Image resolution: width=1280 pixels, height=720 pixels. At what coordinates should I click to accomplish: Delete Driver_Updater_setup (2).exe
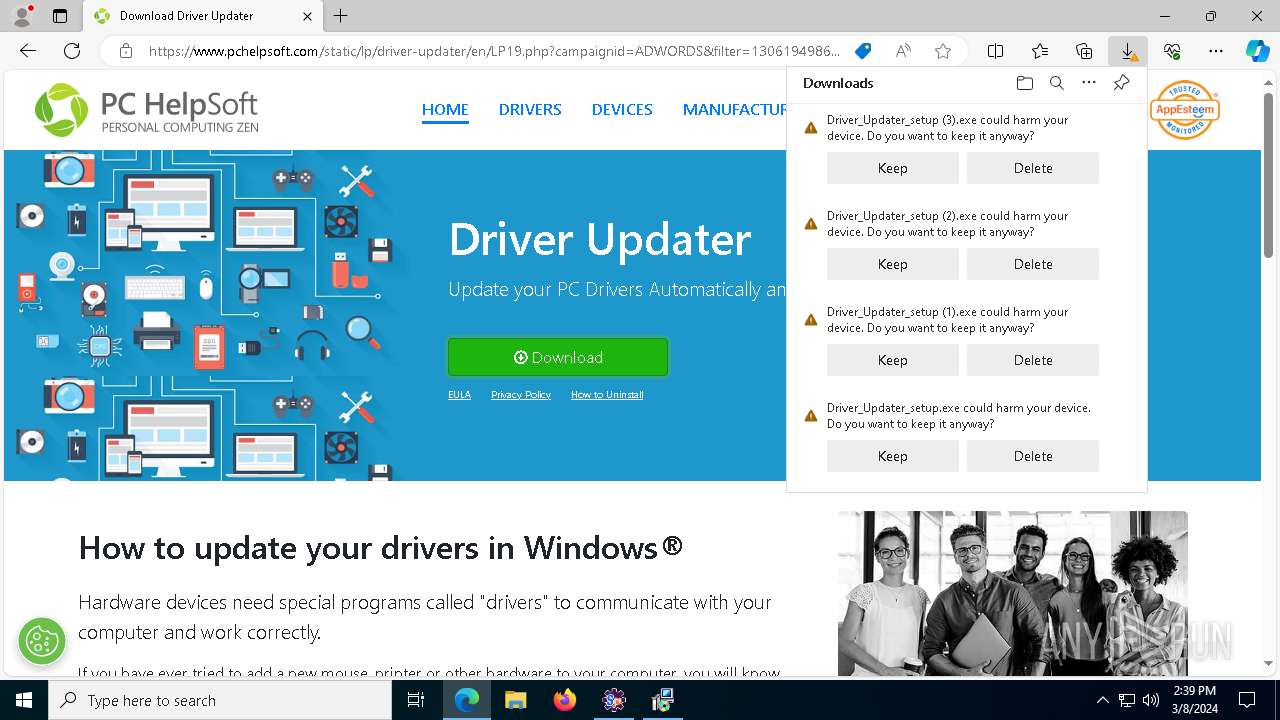click(x=1033, y=264)
